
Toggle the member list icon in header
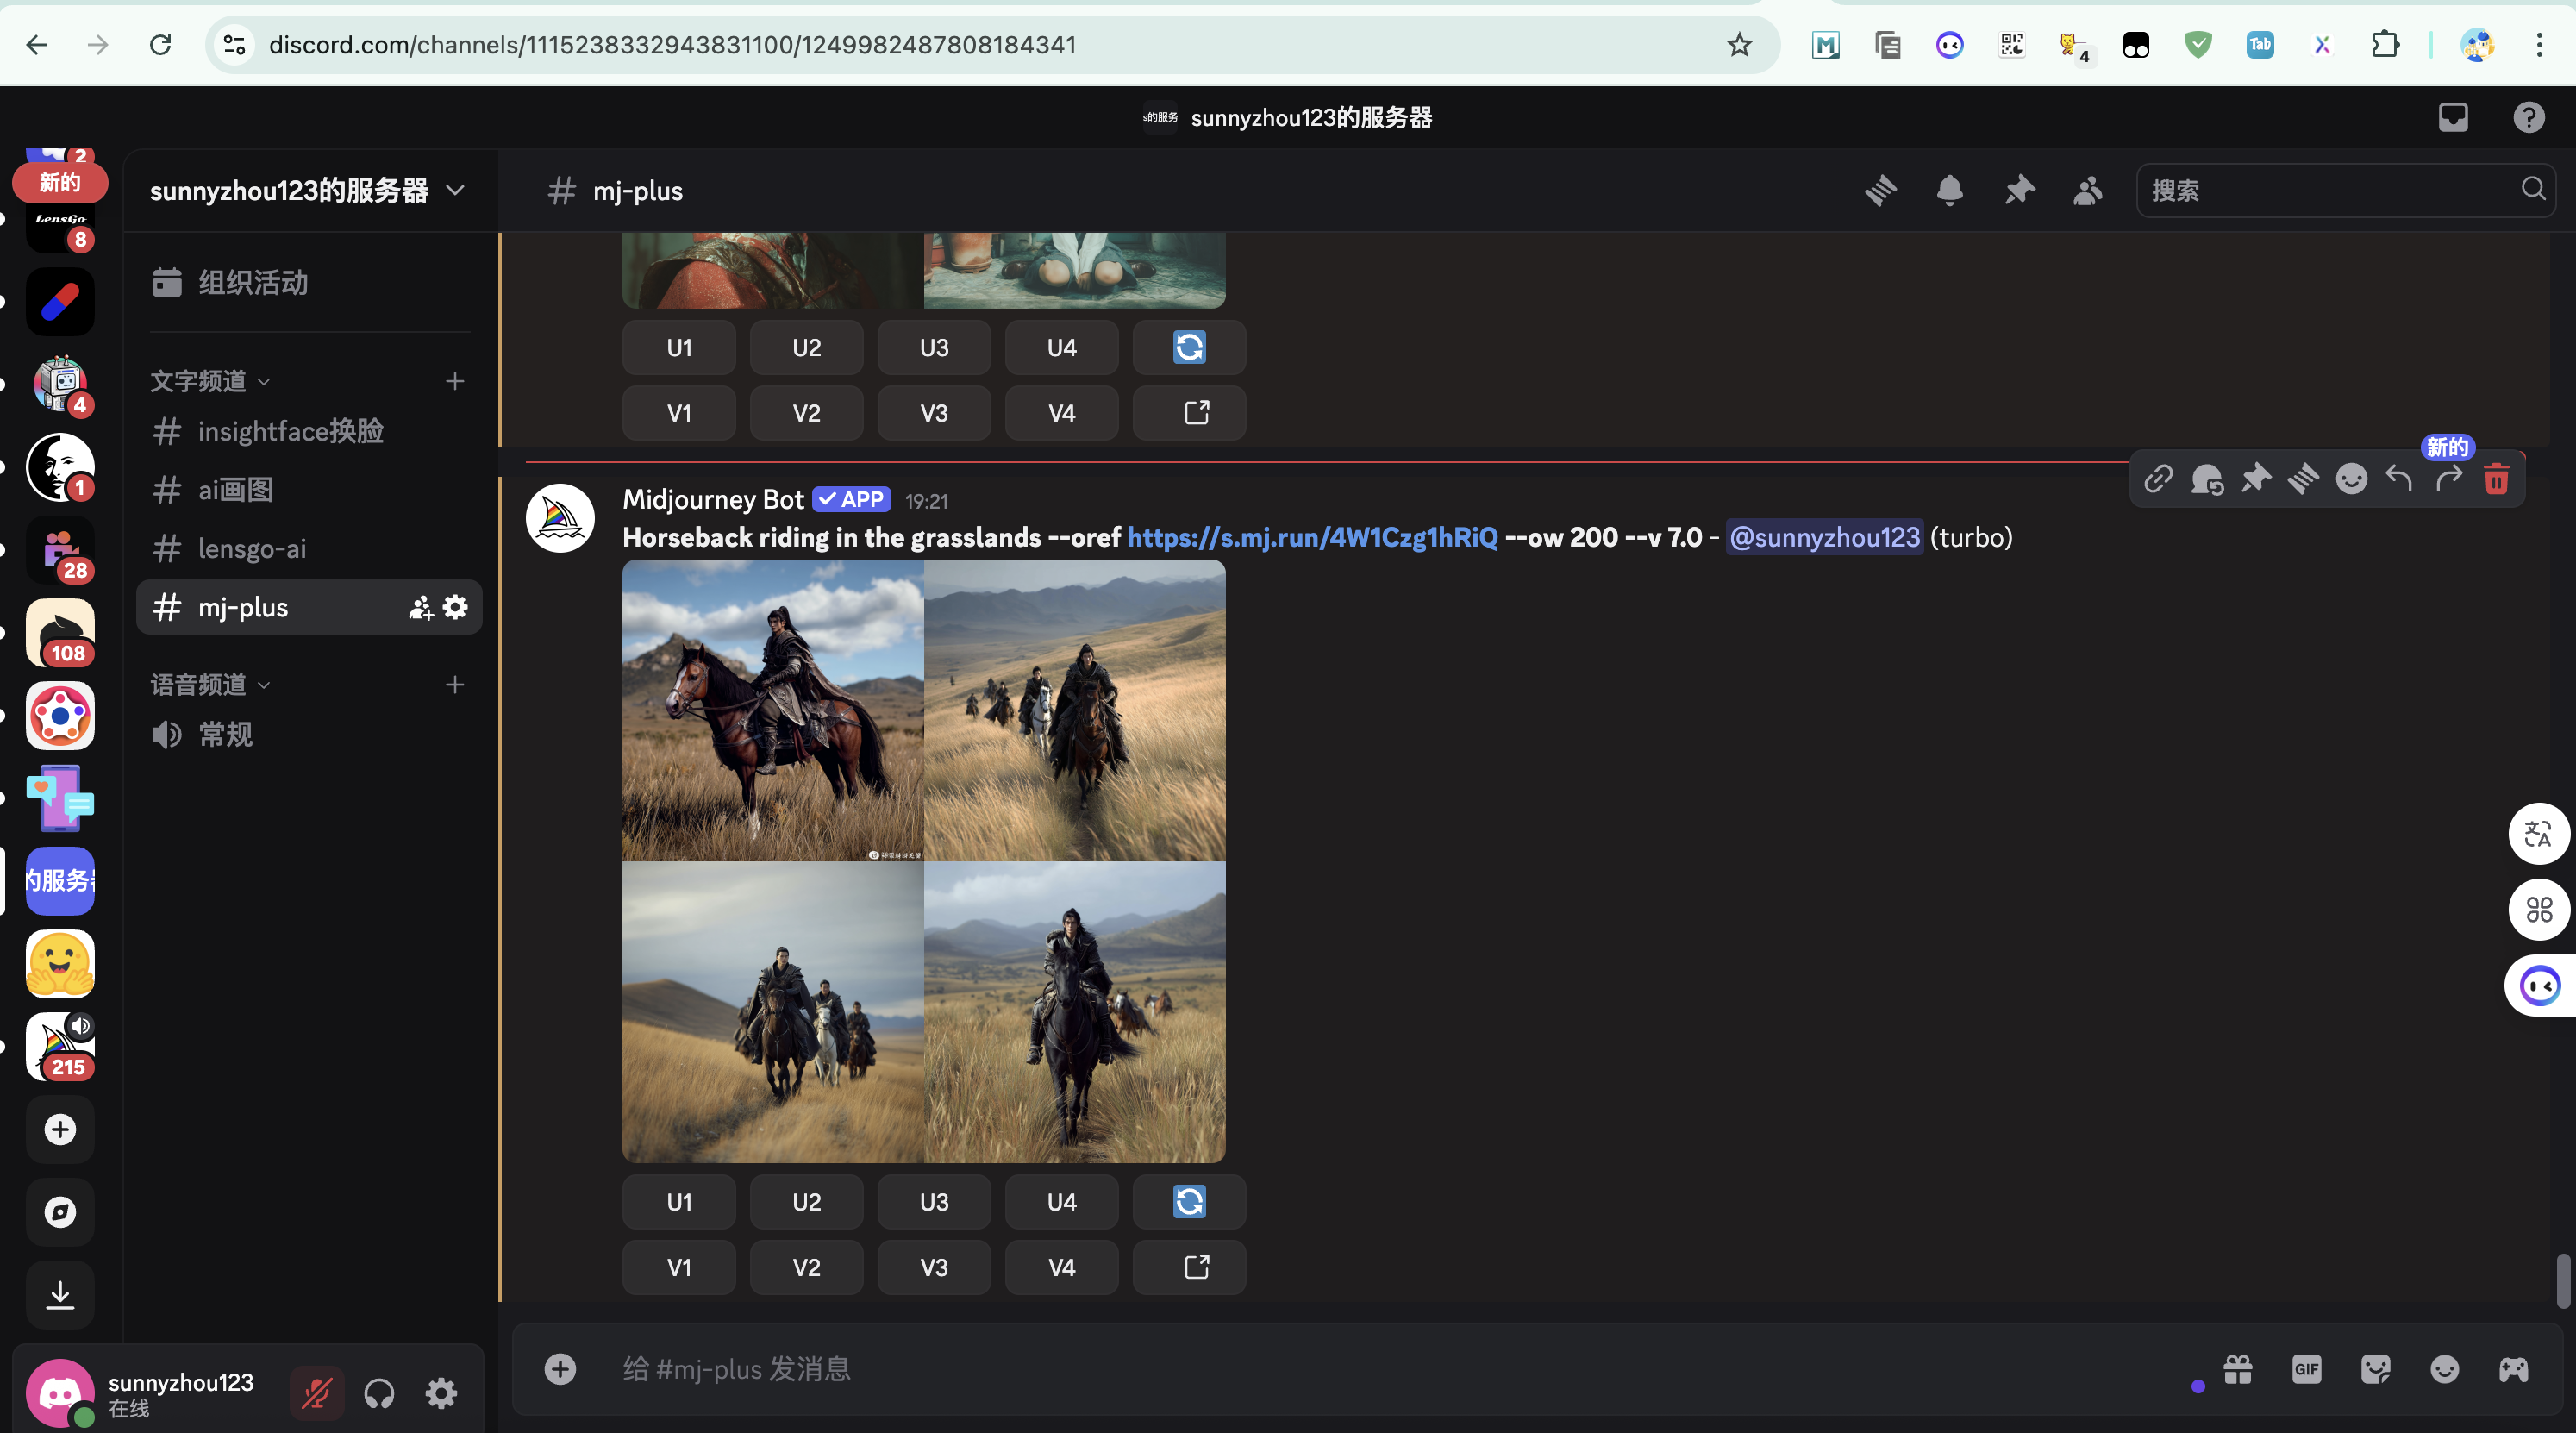coord(2088,190)
